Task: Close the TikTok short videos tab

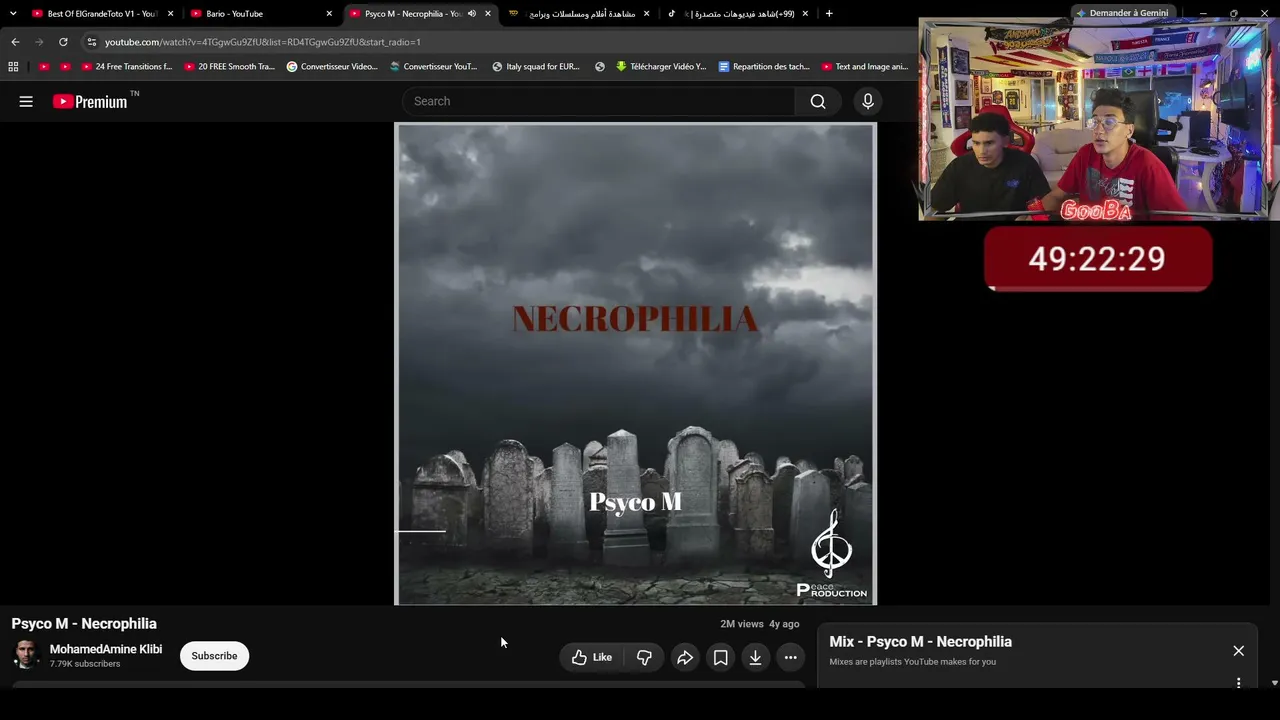Action: tap(805, 14)
